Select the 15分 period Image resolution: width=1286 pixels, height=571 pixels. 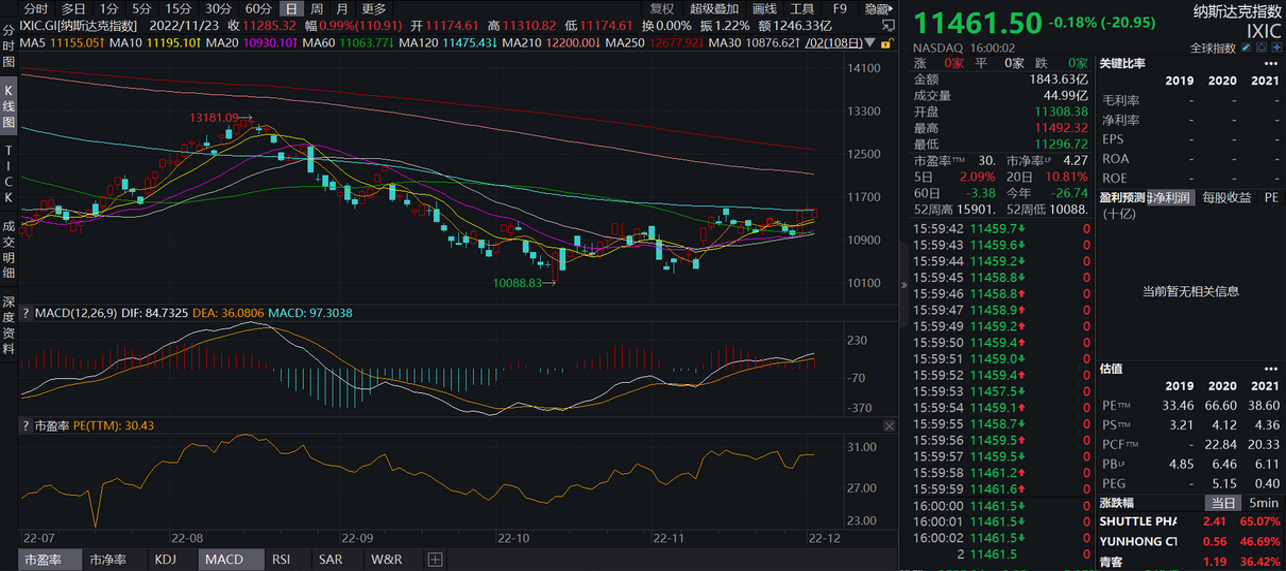pyautogui.click(x=179, y=9)
